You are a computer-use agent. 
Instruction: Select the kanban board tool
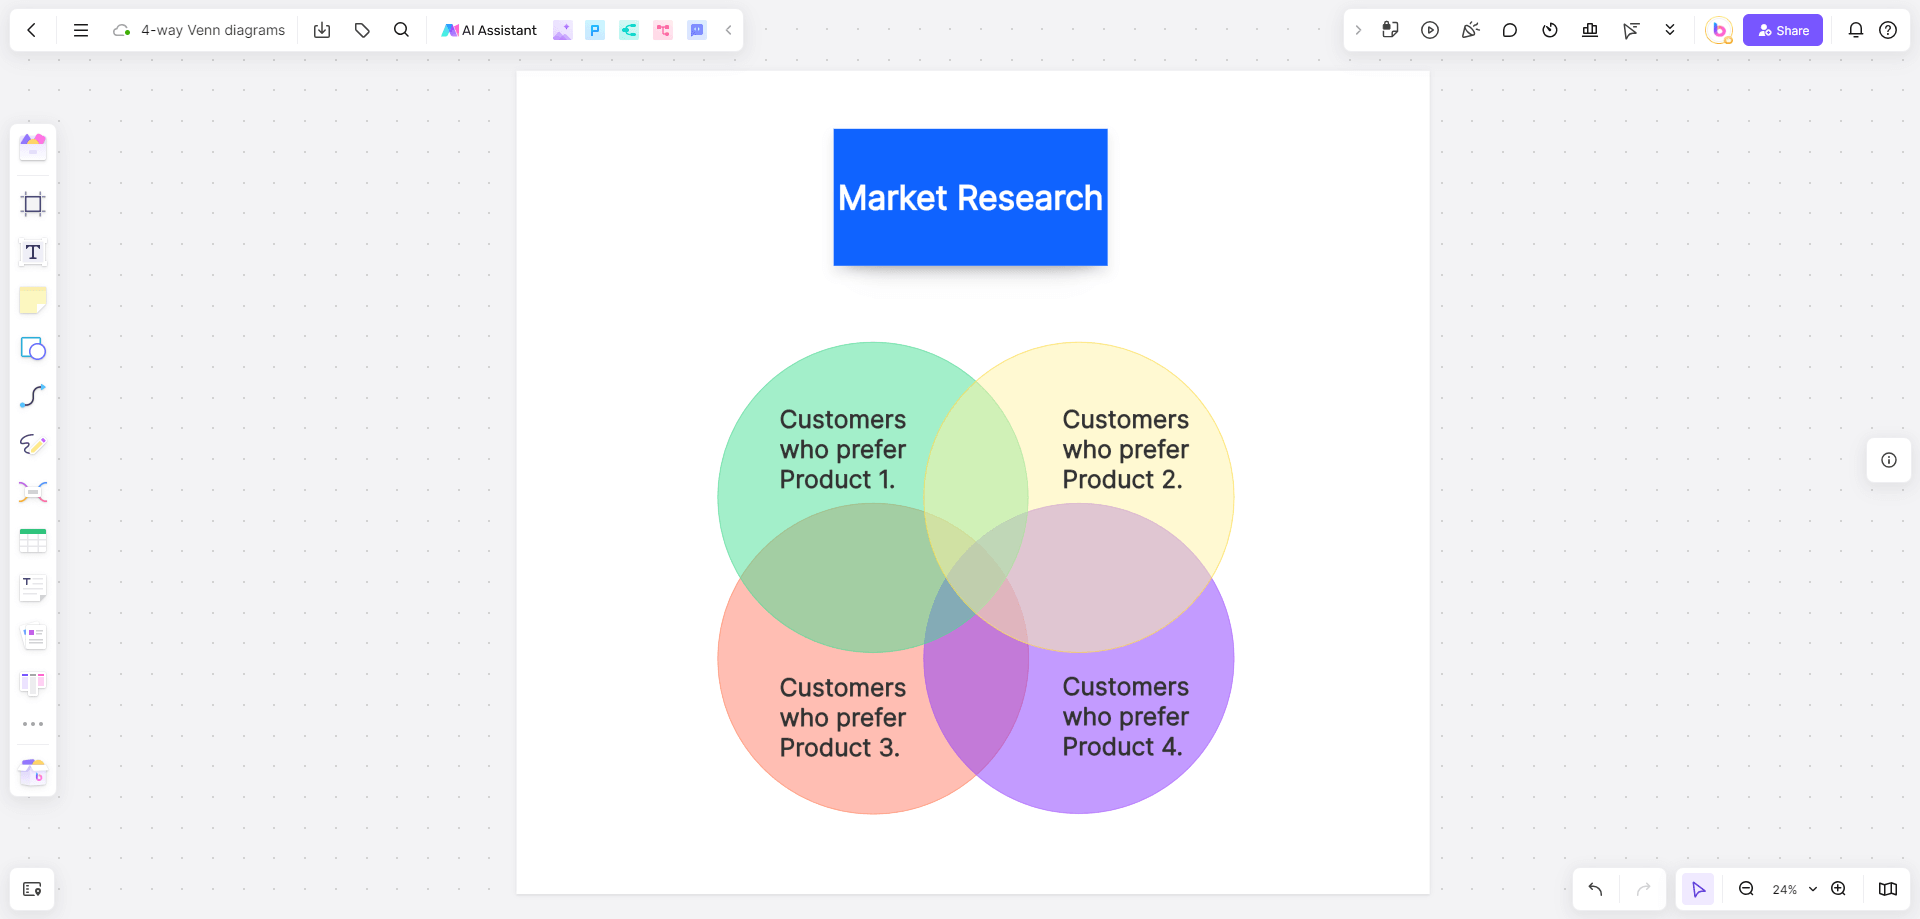click(x=33, y=684)
